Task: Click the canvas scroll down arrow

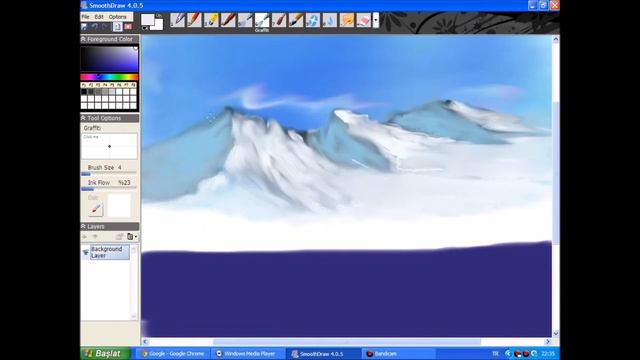Action: click(556, 333)
